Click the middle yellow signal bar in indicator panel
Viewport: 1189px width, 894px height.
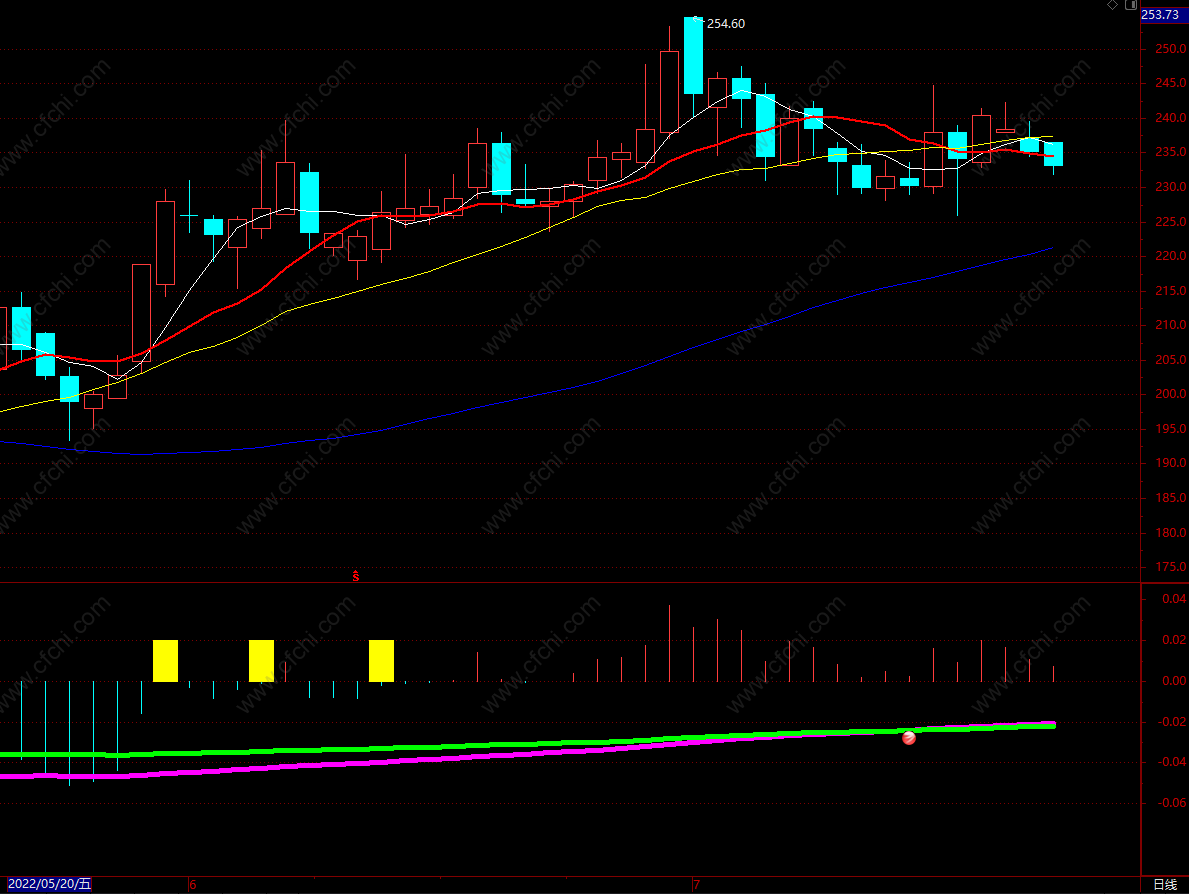coord(262,660)
